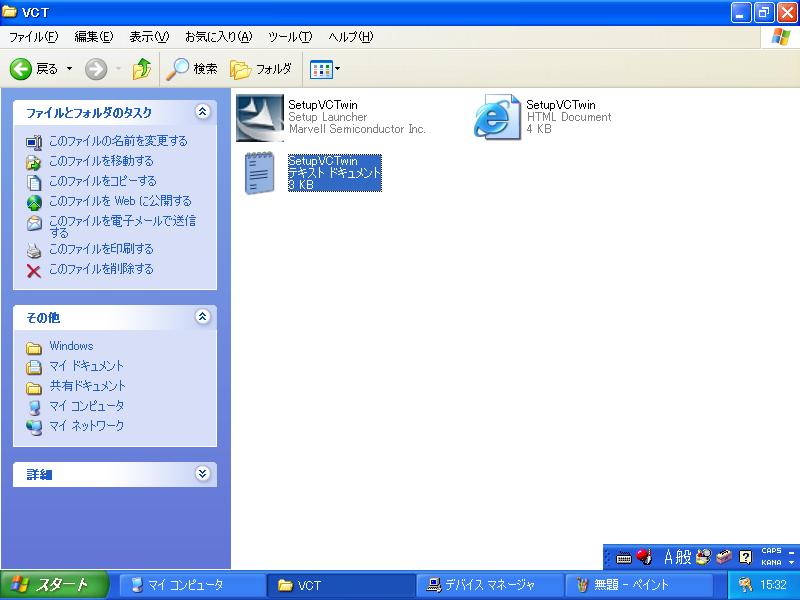This screenshot has height=600, width=800.
Task: Open the 戻る history dropdown arrow
Action: [69, 69]
